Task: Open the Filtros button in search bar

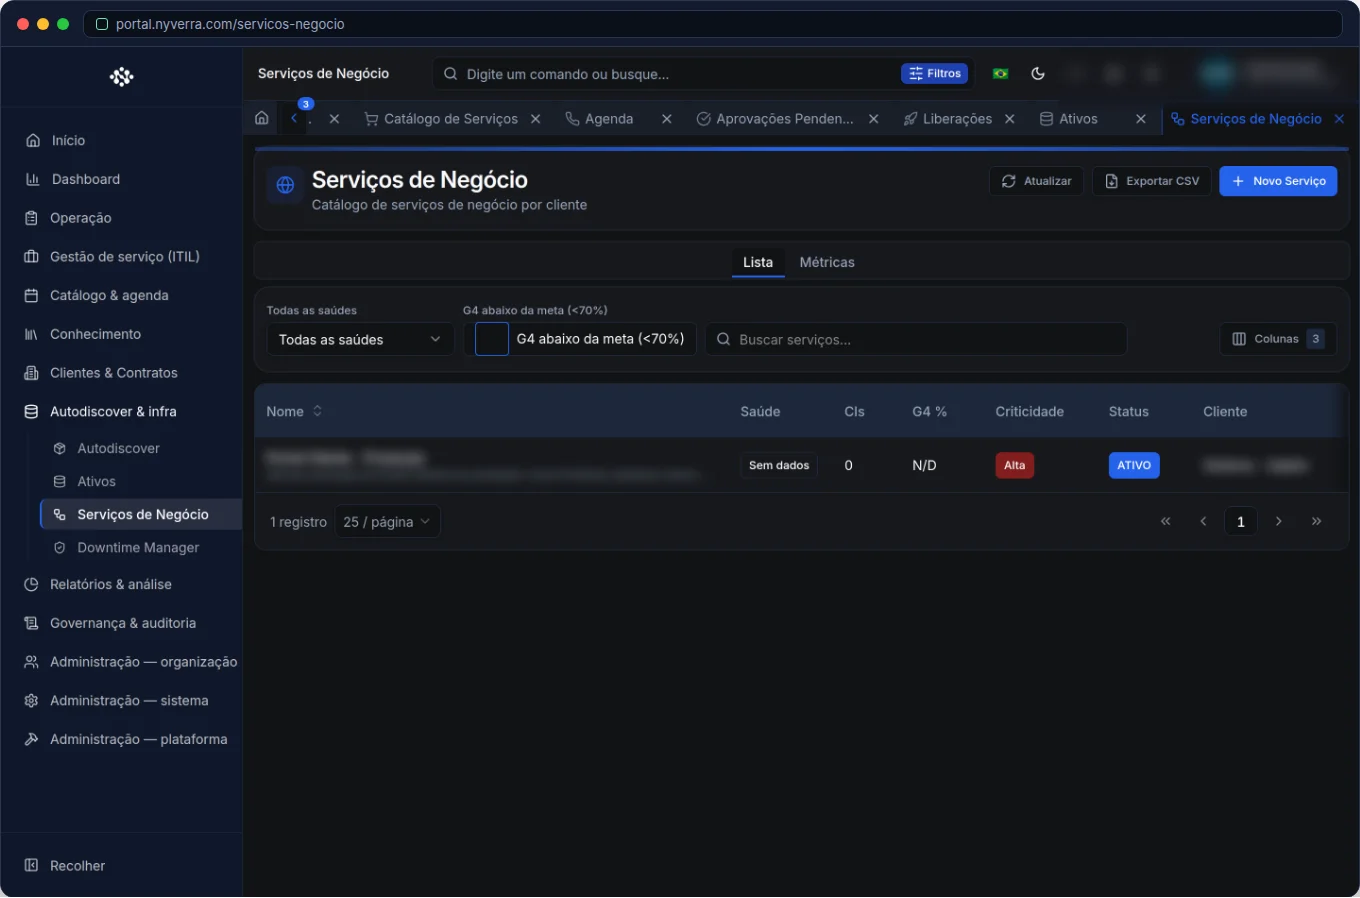Action: [935, 73]
